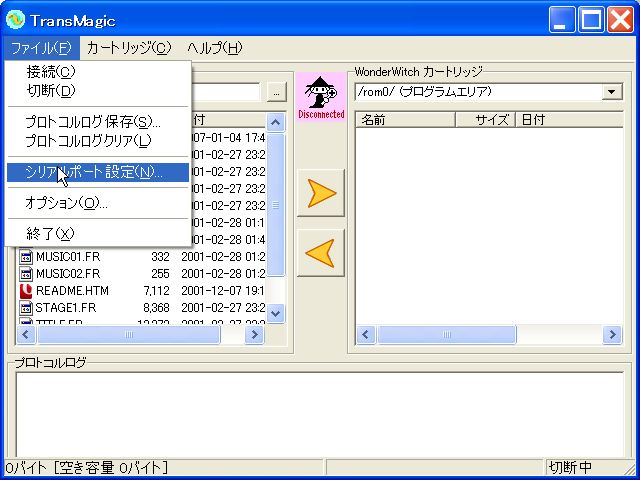Image resolution: width=640 pixels, height=480 pixels.
Task: Choose 切断(D) from the file menu
Action: point(98,91)
